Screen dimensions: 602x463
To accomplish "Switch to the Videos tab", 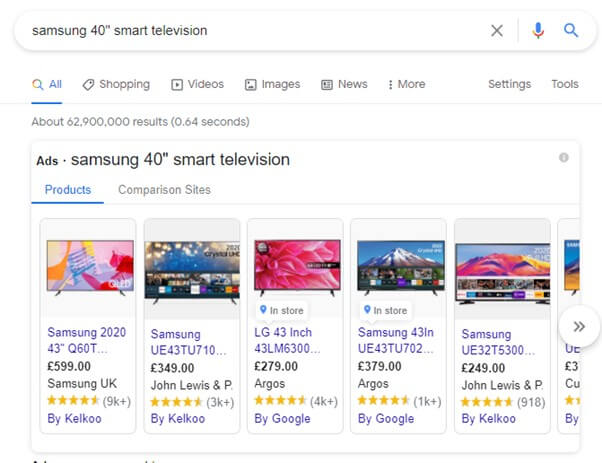I will (x=197, y=84).
